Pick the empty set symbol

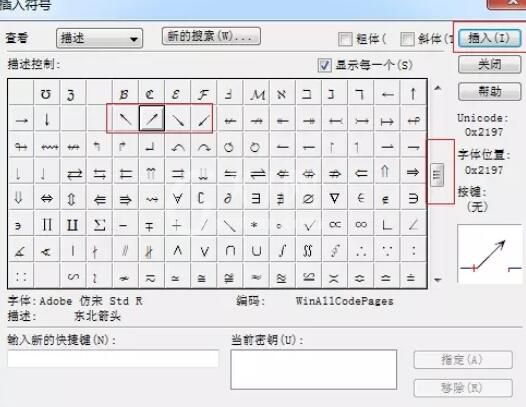coord(309,198)
